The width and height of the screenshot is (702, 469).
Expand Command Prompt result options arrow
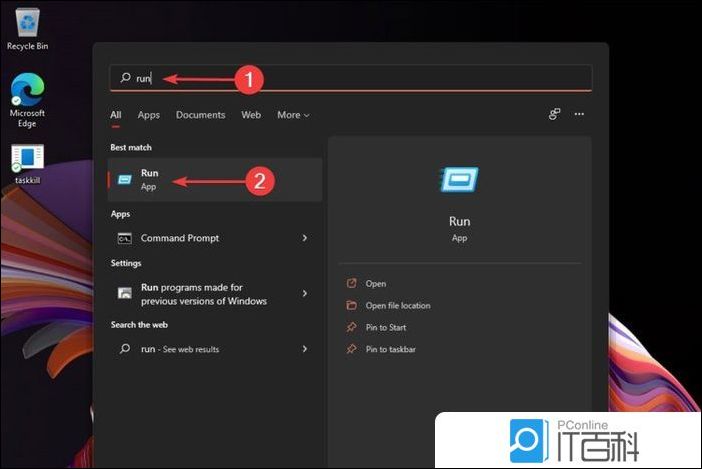(x=304, y=238)
